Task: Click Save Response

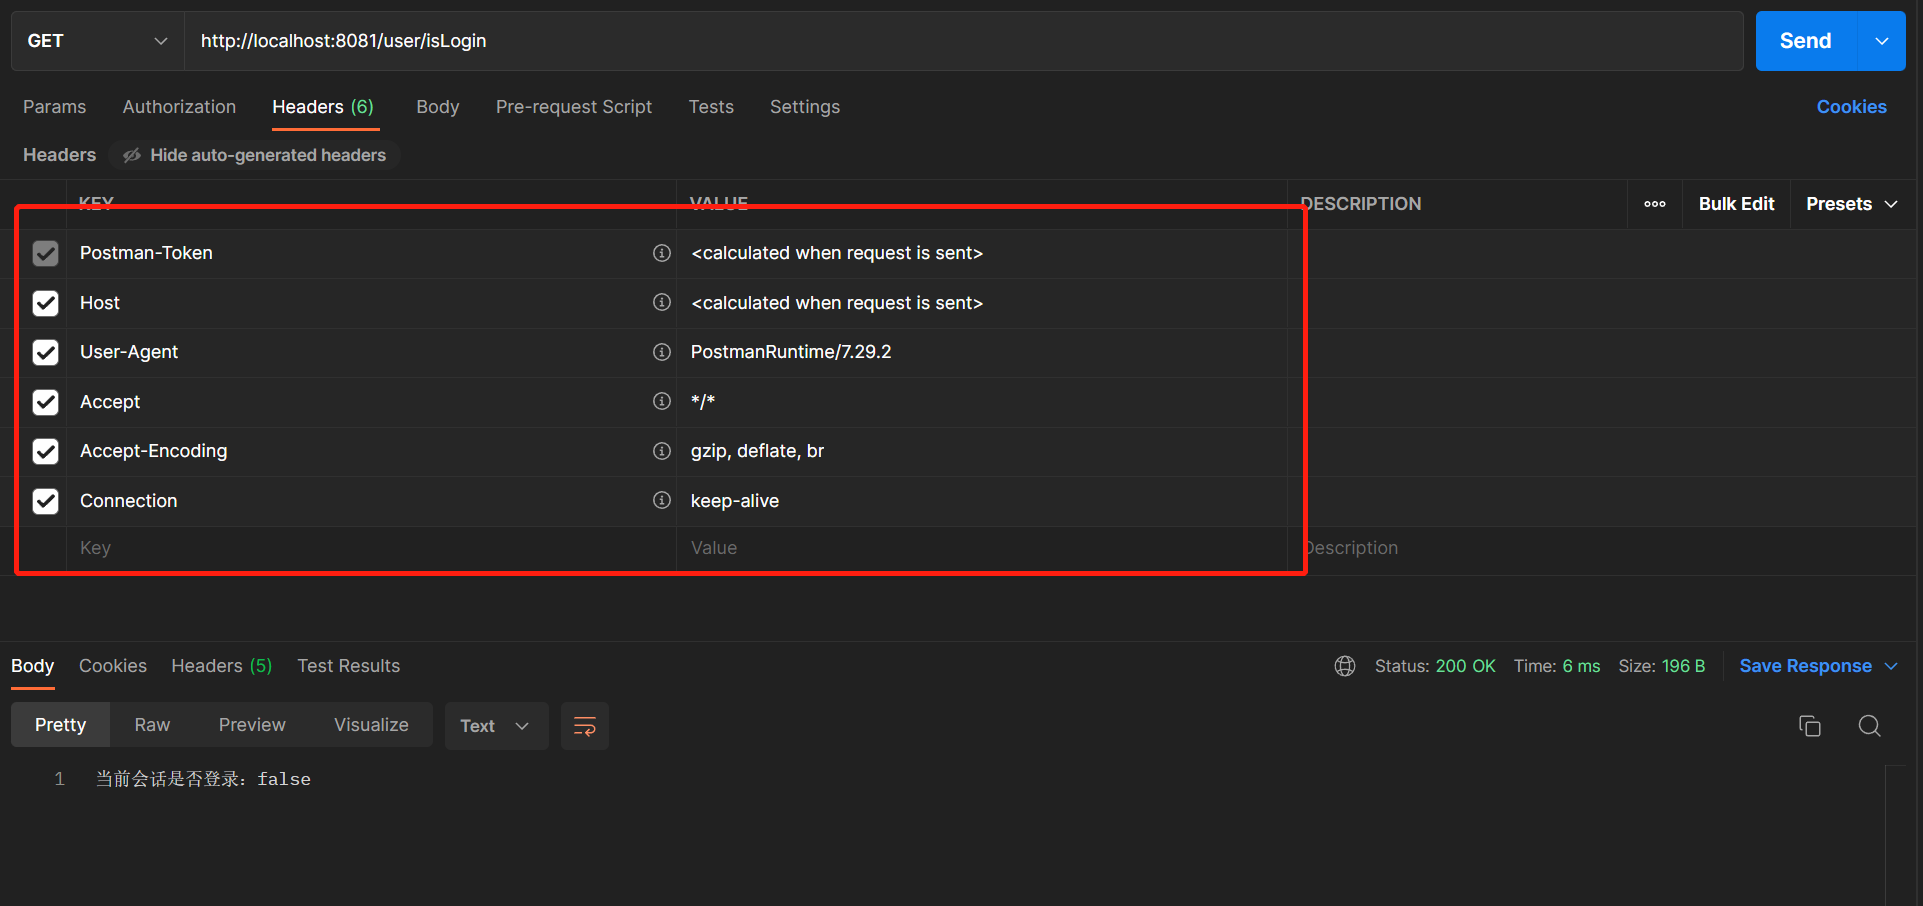Action: click(x=1806, y=666)
